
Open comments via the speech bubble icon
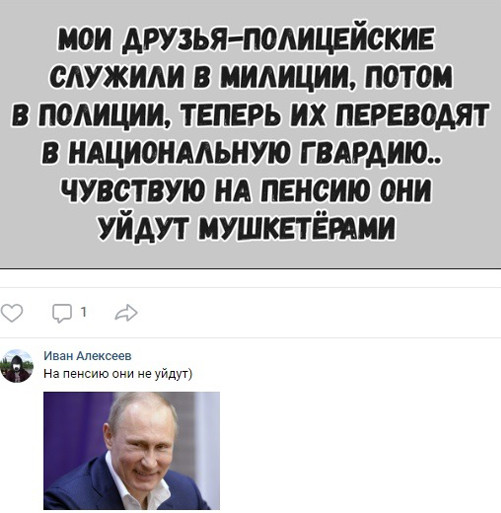tap(62, 313)
